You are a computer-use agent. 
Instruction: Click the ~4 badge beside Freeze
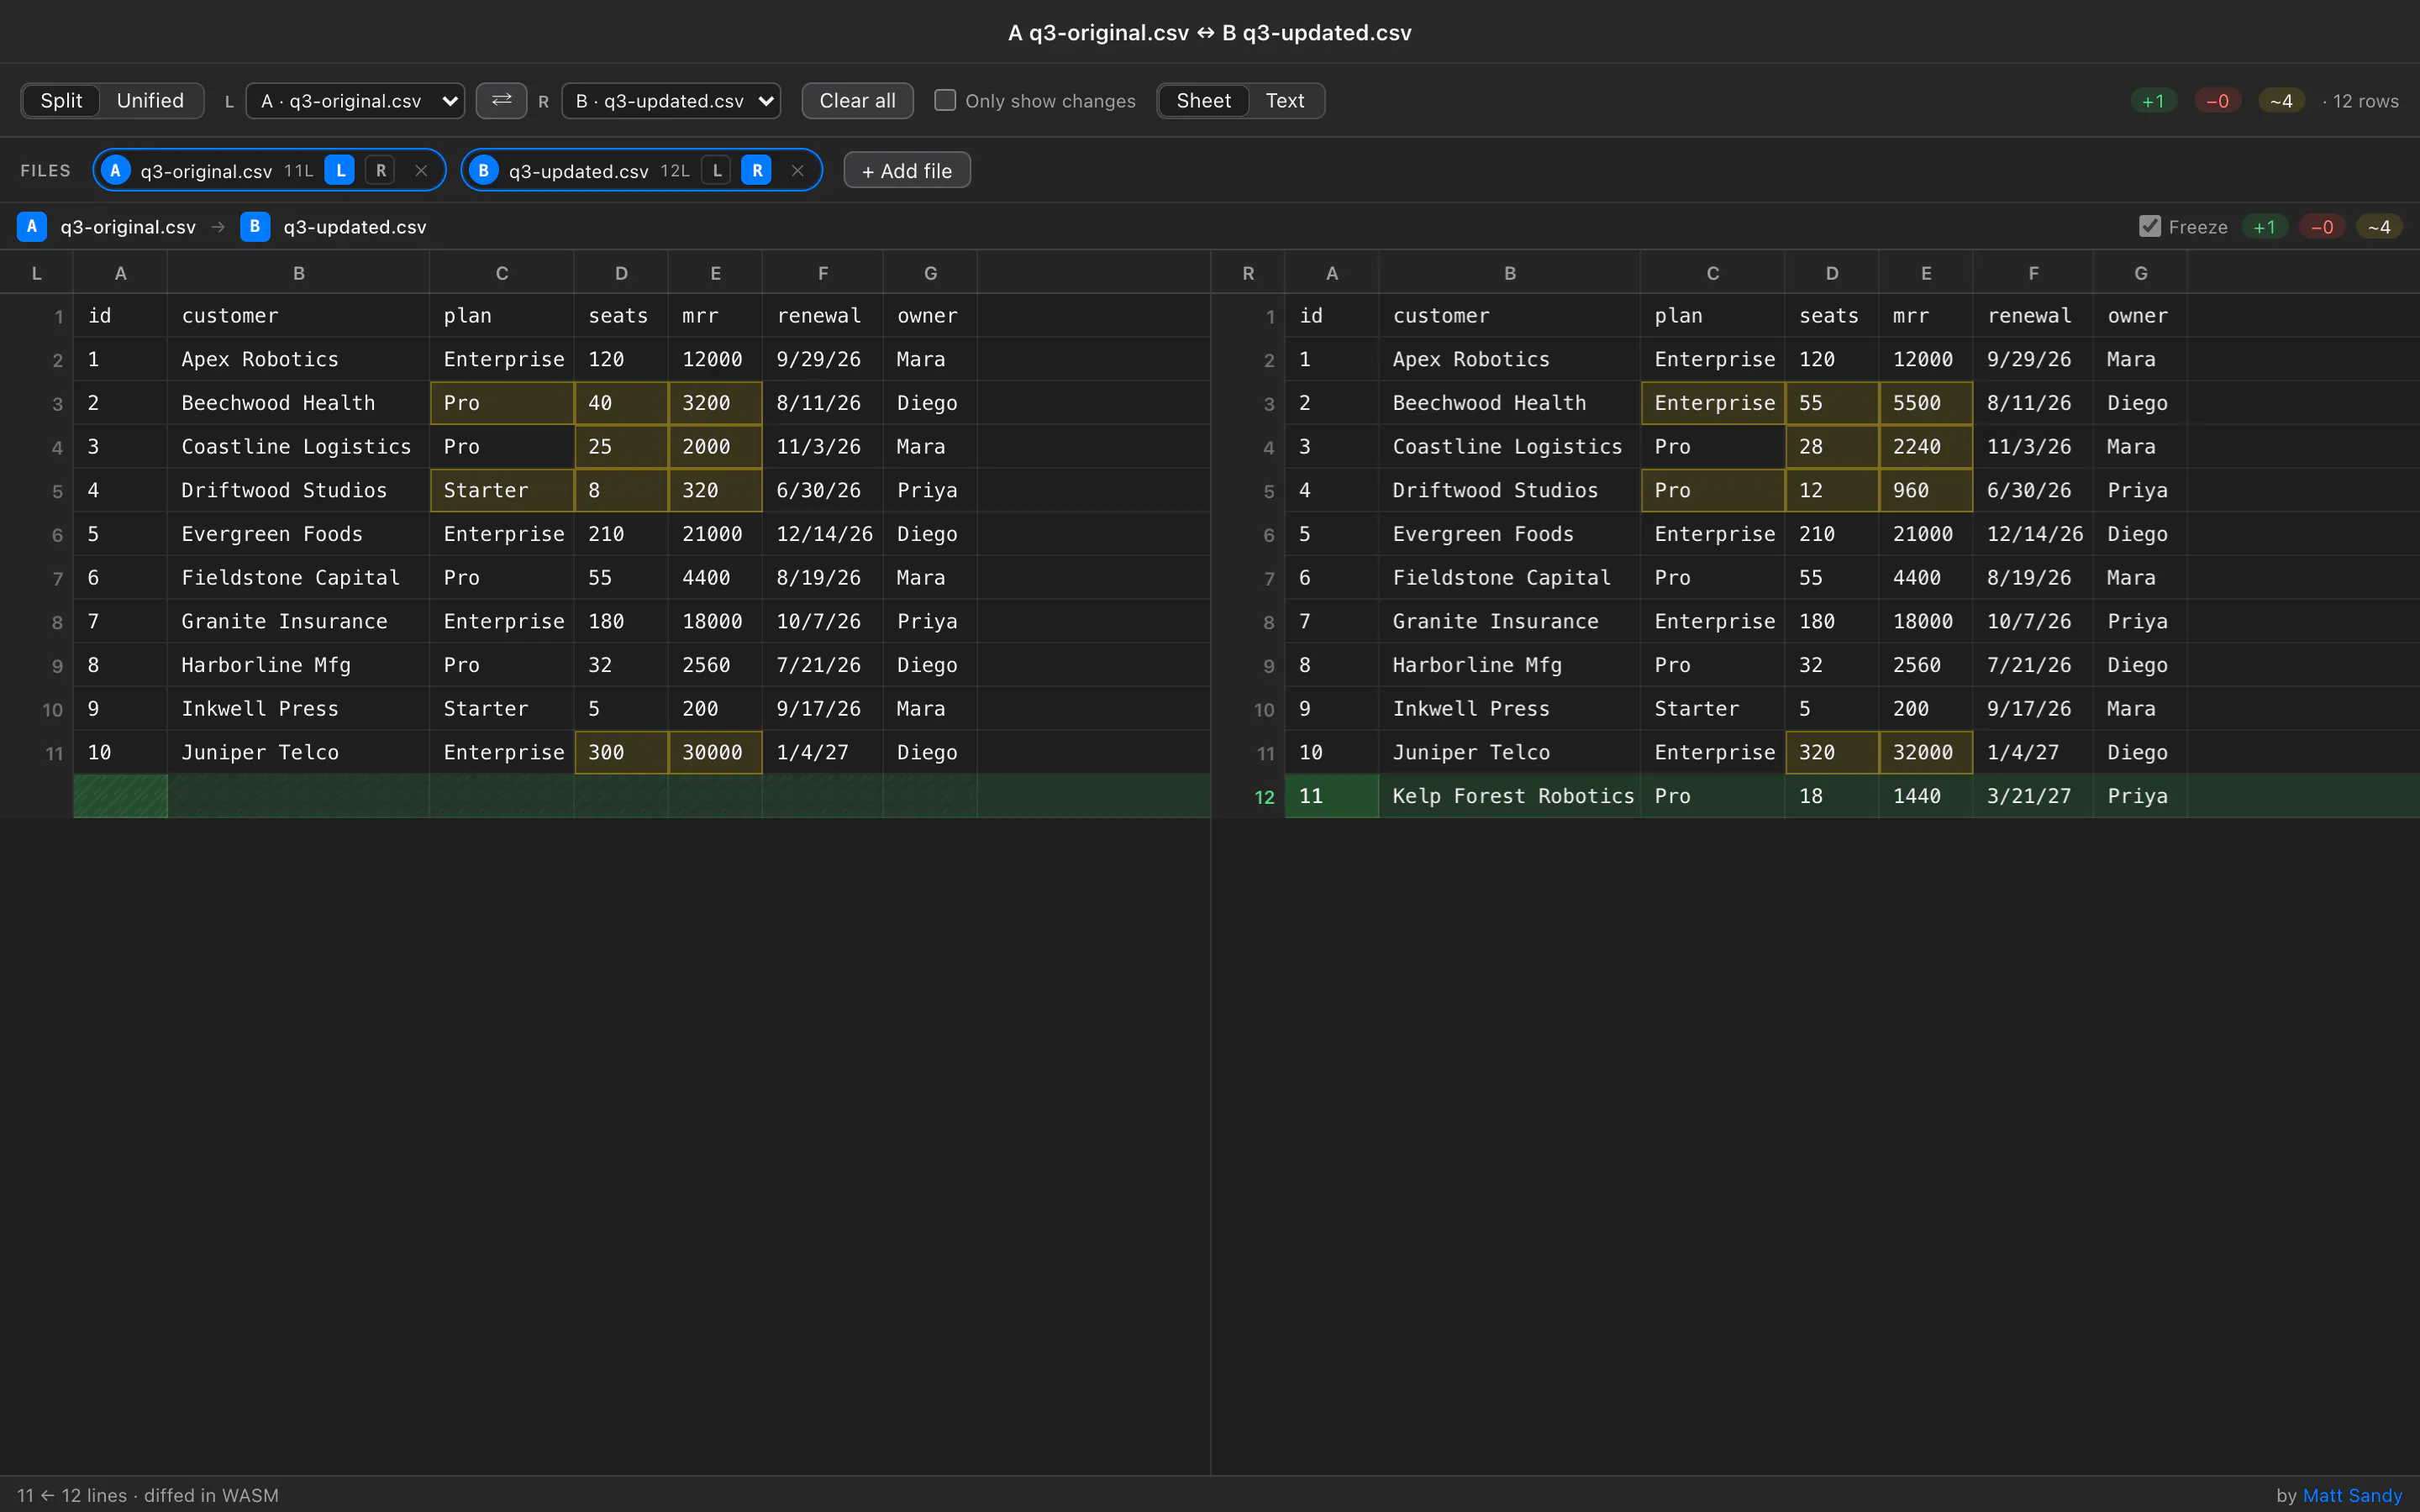(x=2379, y=227)
